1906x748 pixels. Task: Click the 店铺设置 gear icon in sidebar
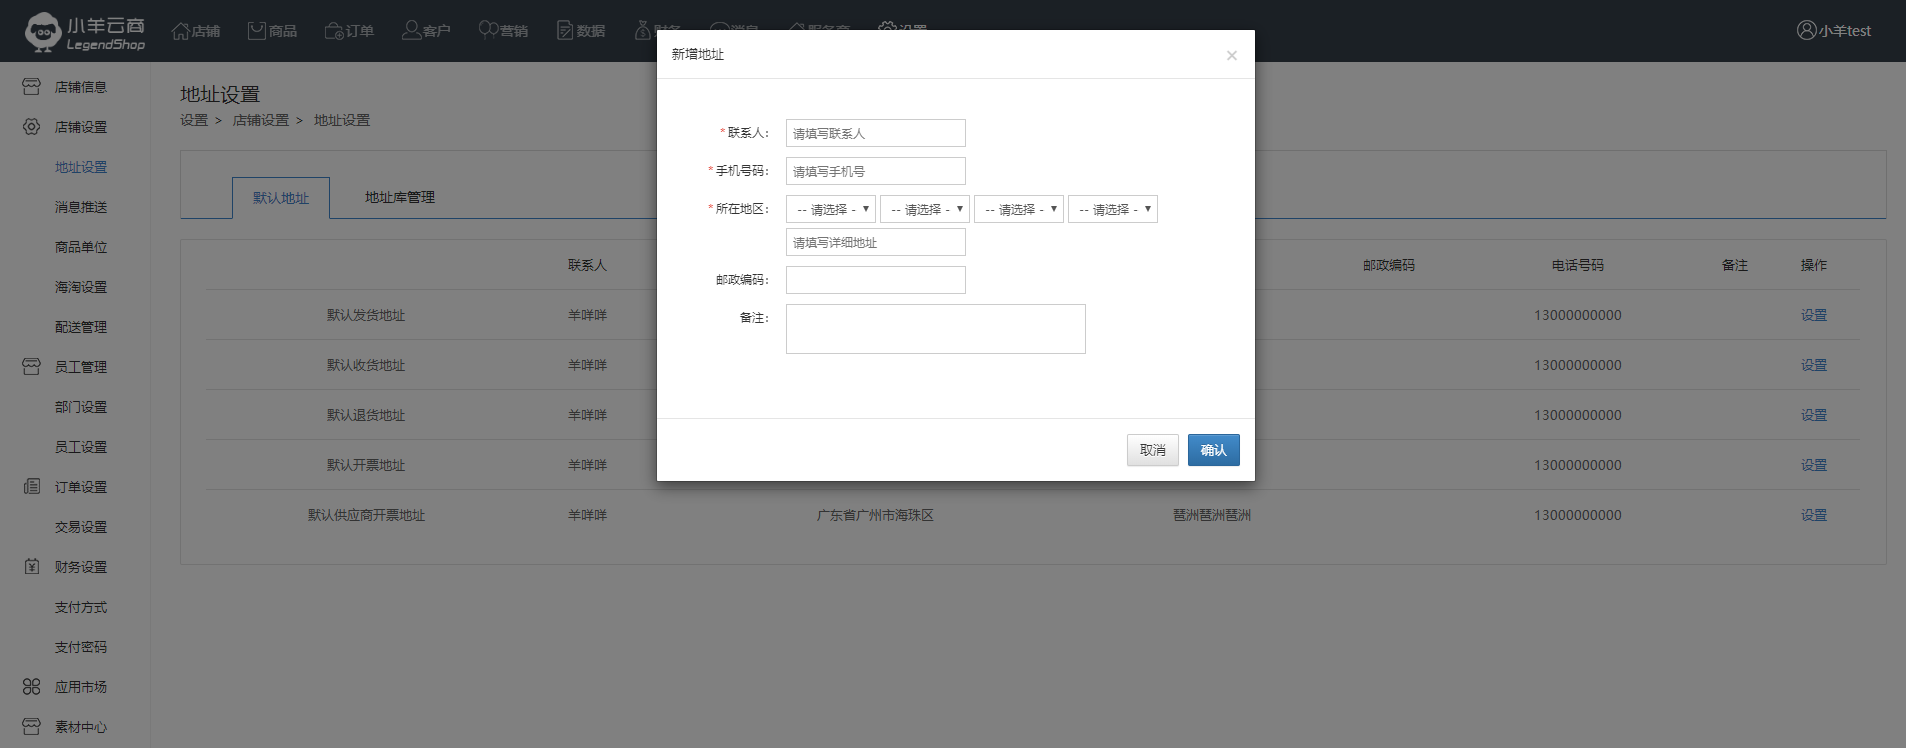coord(32,127)
